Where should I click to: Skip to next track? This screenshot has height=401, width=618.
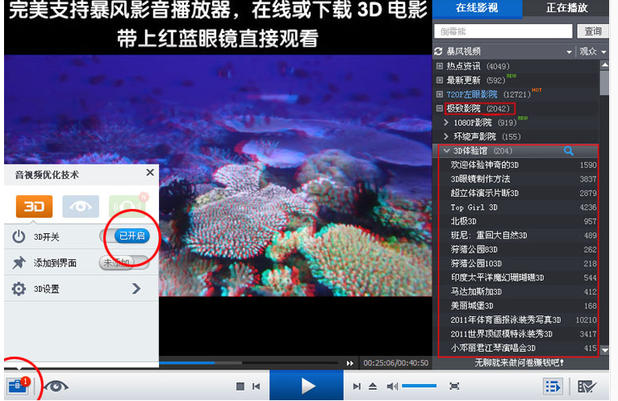tap(357, 386)
